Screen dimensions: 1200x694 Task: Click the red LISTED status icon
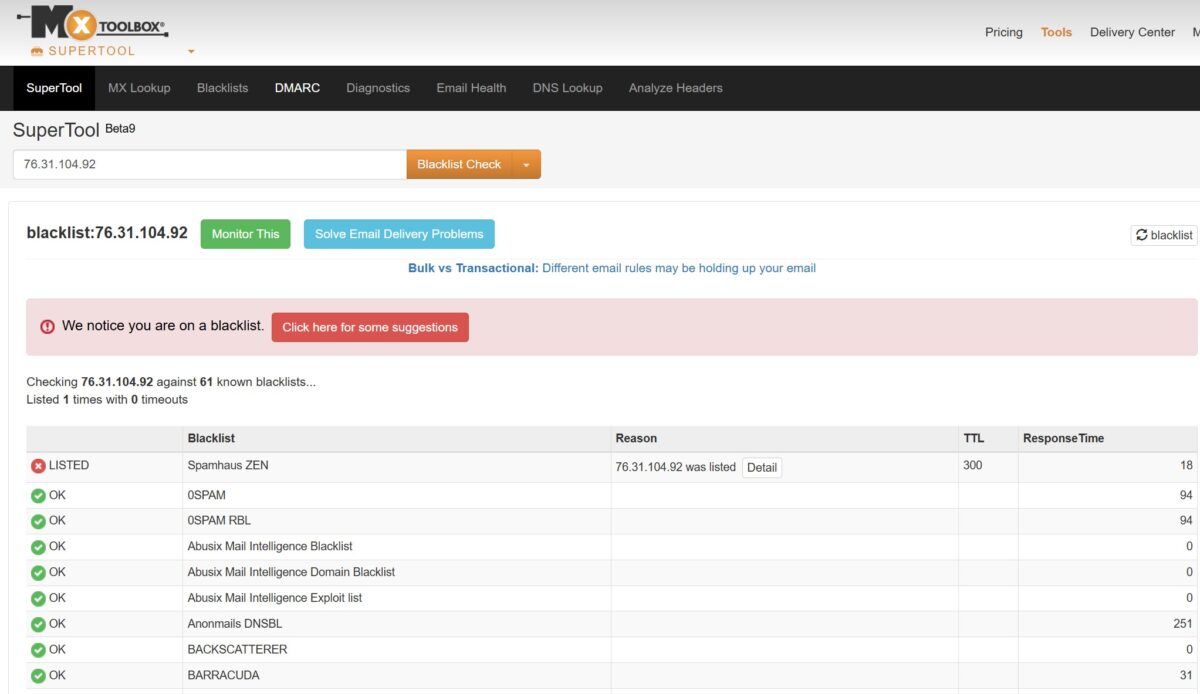click(x=39, y=466)
